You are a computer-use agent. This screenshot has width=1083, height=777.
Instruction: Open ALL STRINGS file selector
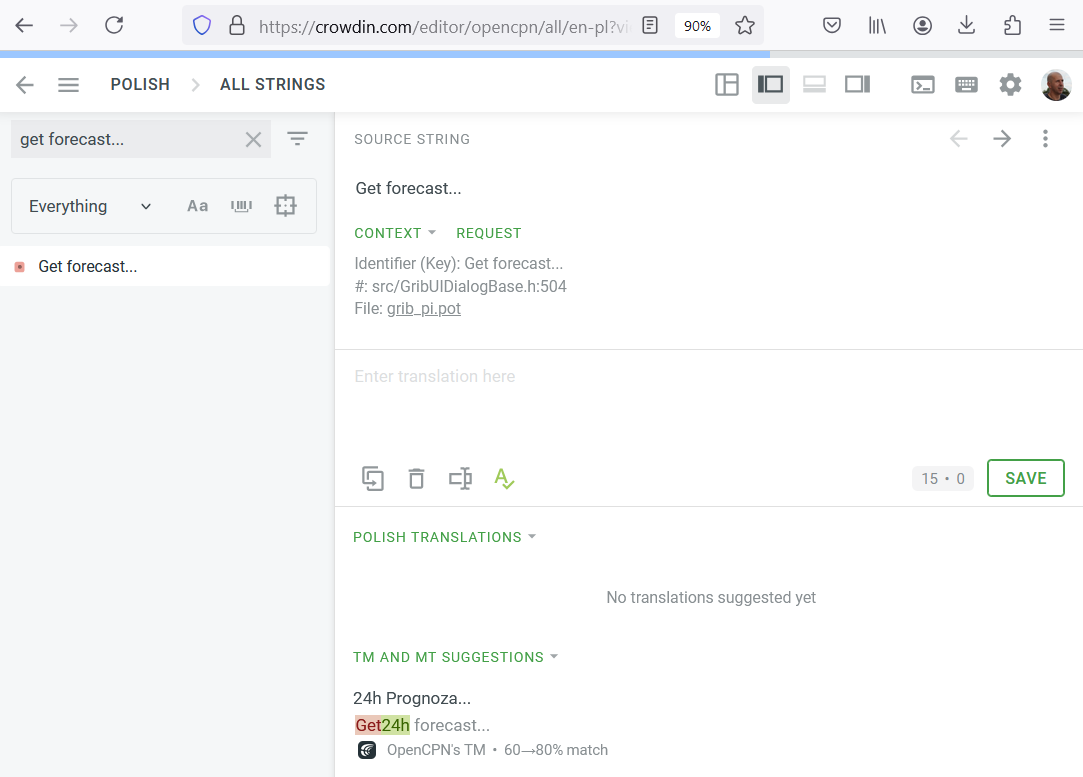273,84
